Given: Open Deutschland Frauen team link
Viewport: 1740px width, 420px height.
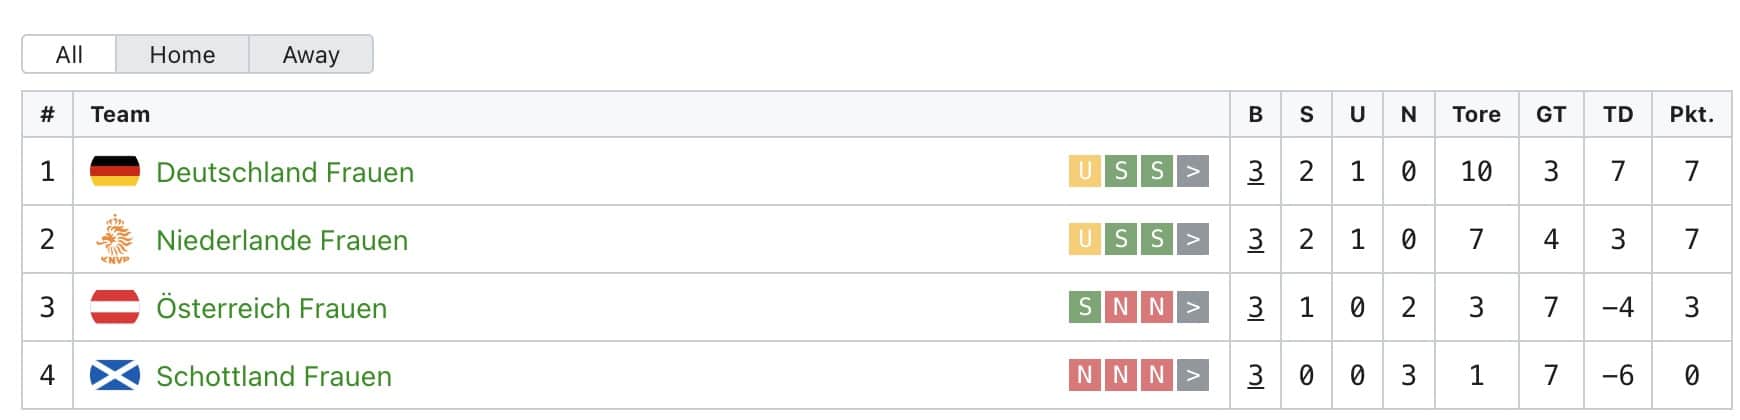Looking at the screenshot, I should pos(285,172).
